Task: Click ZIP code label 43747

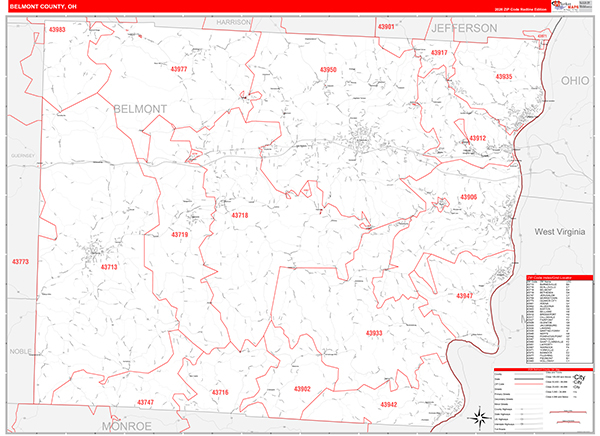Action: (x=145, y=402)
